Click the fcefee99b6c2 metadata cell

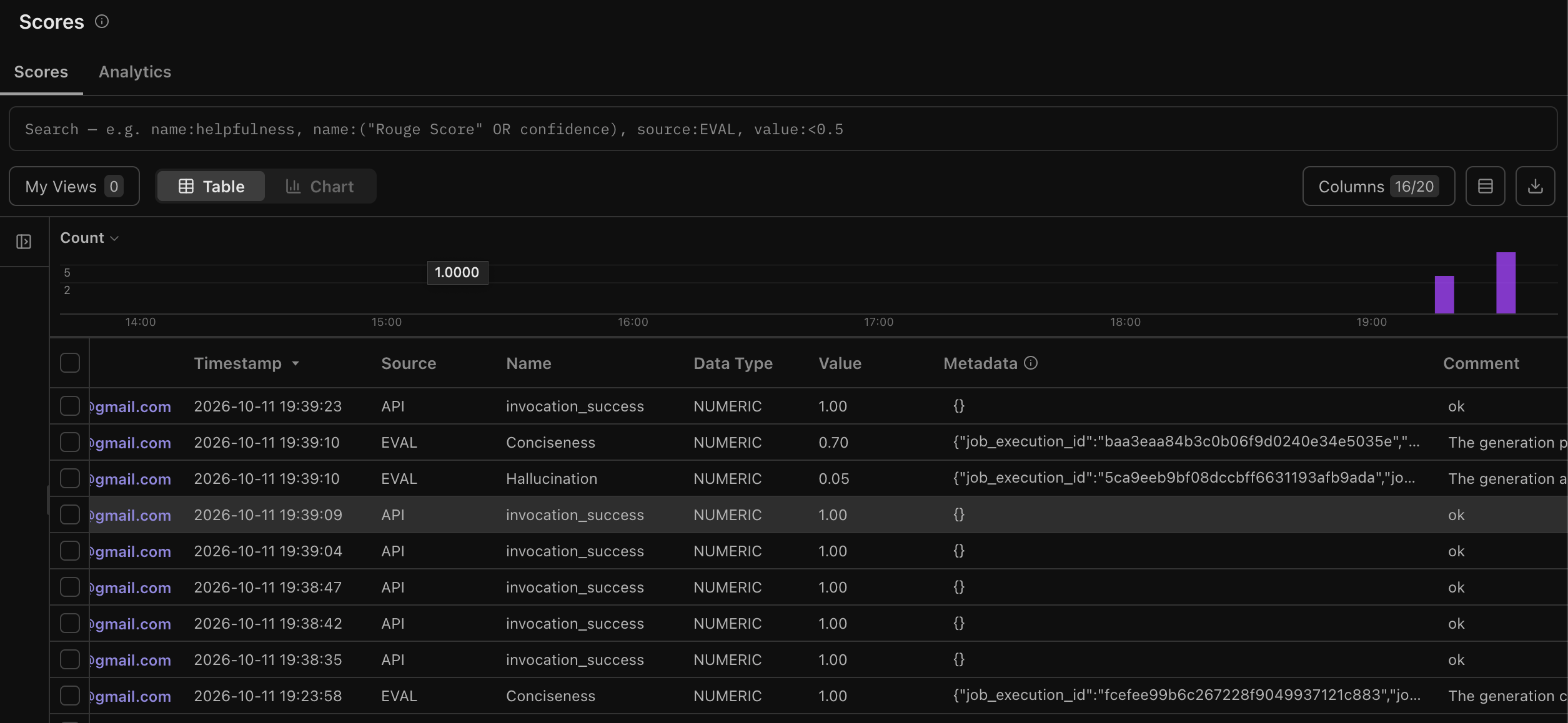[x=1186, y=694]
